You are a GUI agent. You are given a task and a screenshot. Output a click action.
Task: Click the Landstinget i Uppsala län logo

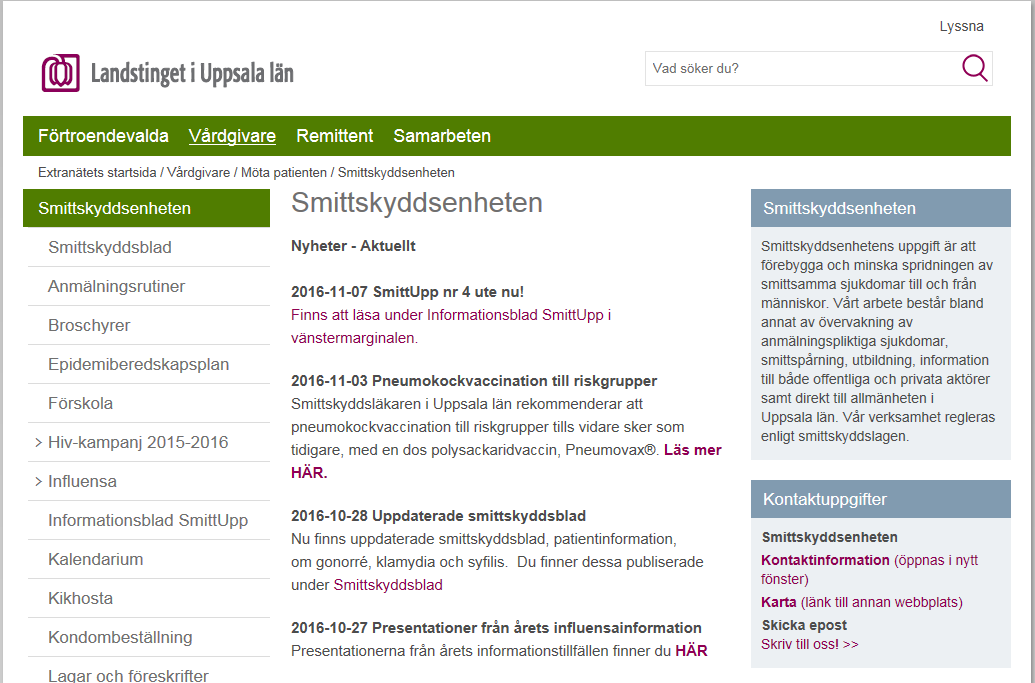click(x=168, y=73)
